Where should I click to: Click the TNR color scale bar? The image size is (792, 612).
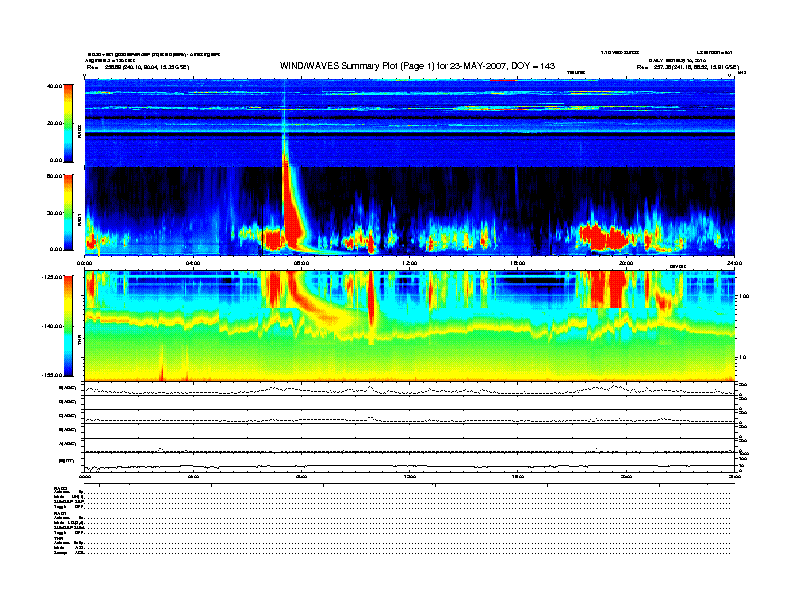(x=68, y=326)
